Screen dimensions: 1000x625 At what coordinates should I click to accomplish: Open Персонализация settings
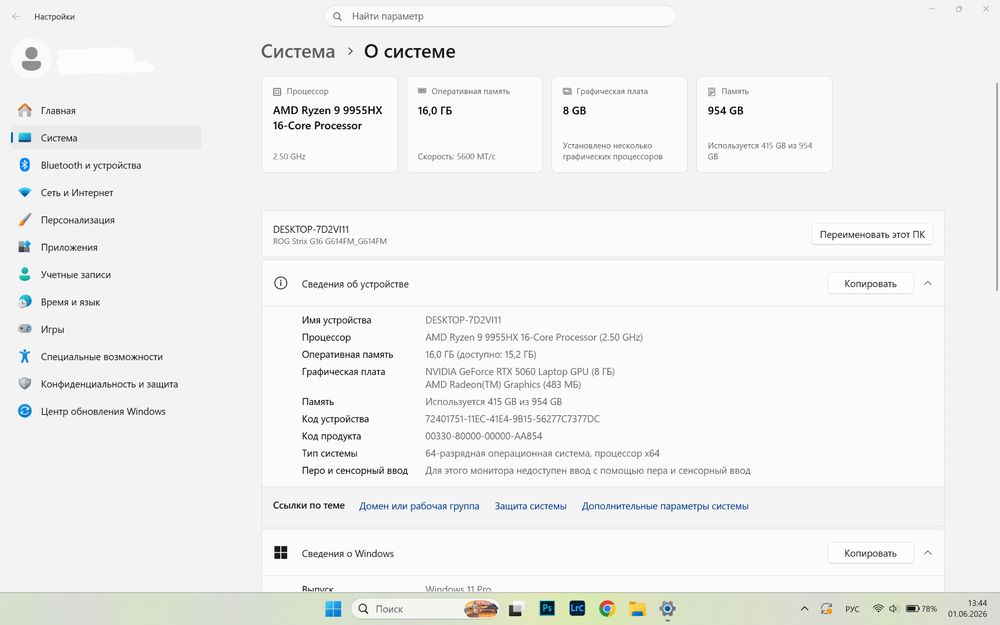107,220
